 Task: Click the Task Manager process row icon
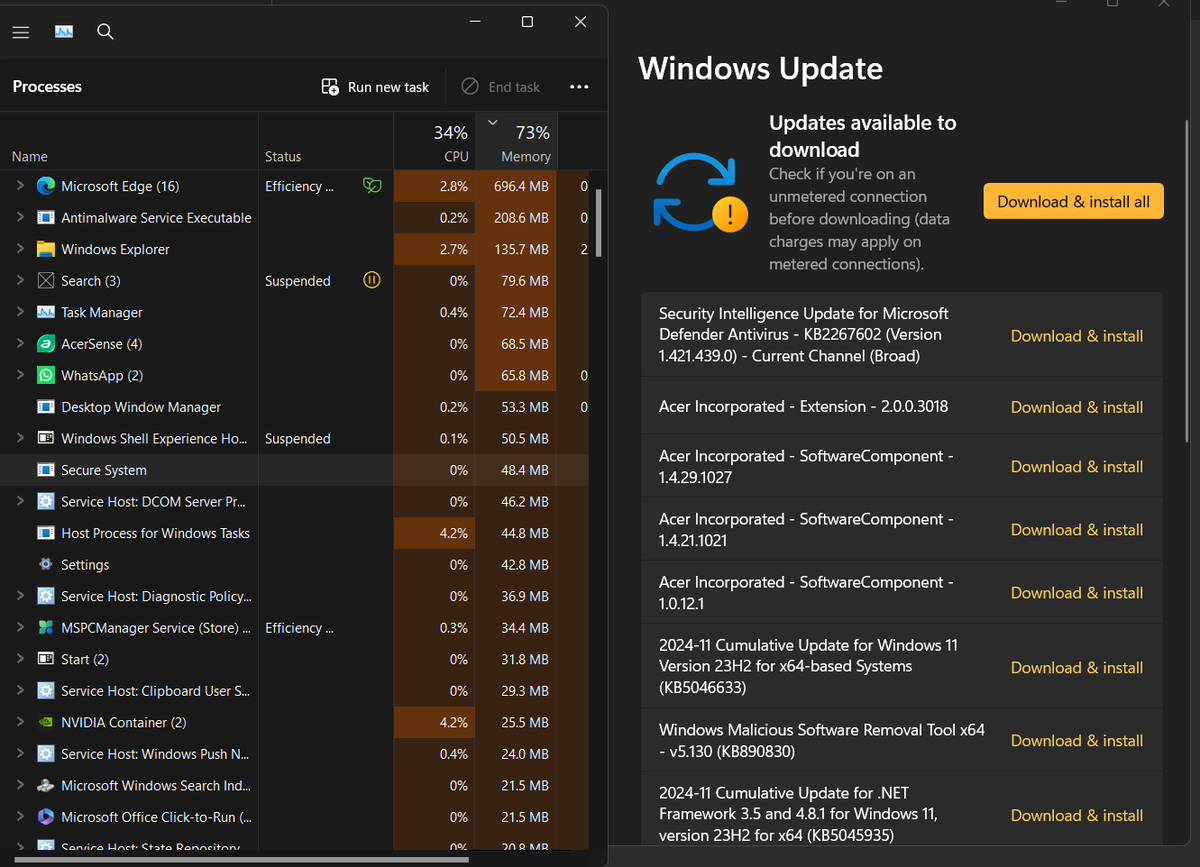coord(45,312)
